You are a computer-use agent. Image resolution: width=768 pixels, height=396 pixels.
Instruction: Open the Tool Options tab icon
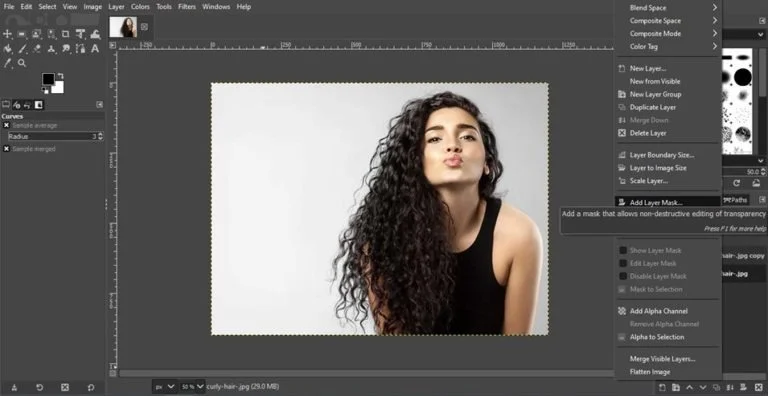(6, 104)
